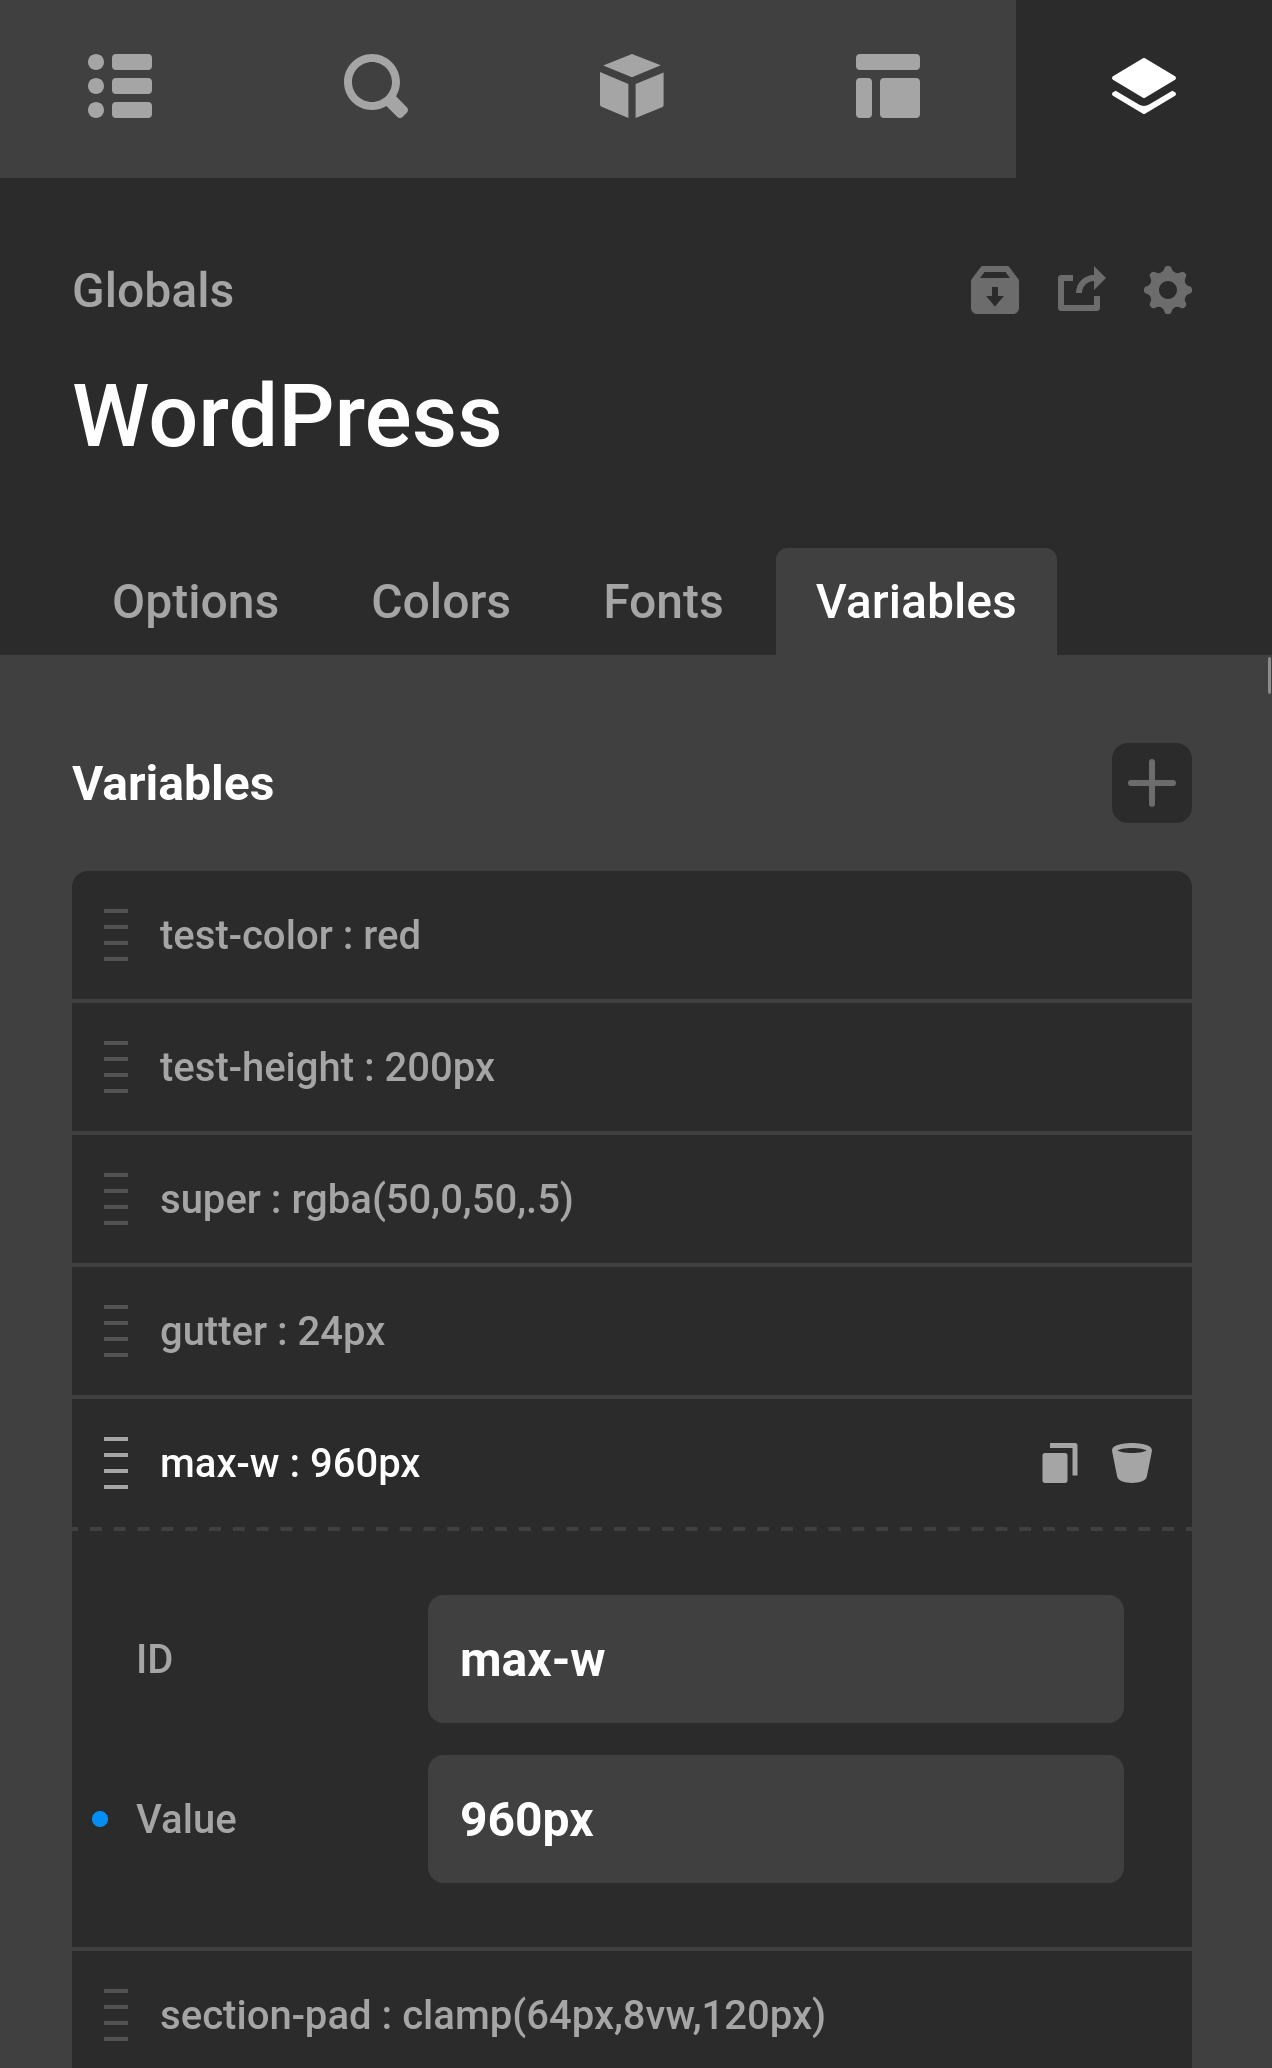Click the export share icon
This screenshot has height=2068, width=1272.
pyautogui.click(x=1081, y=291)
